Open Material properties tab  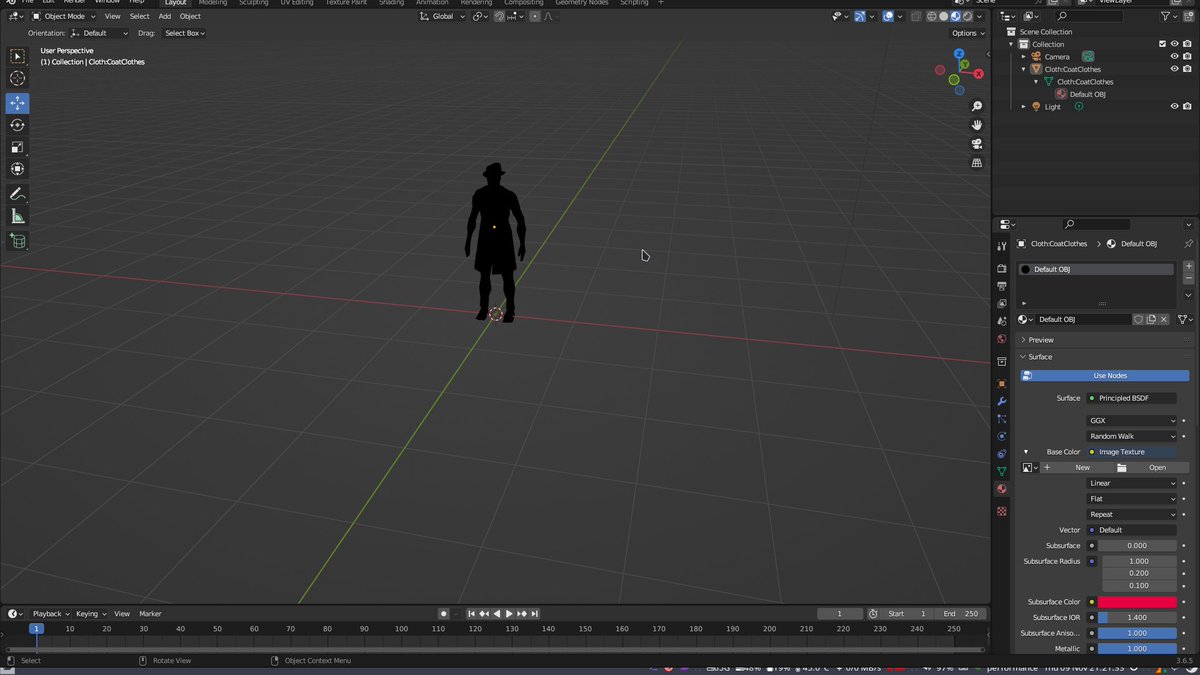1001,489
